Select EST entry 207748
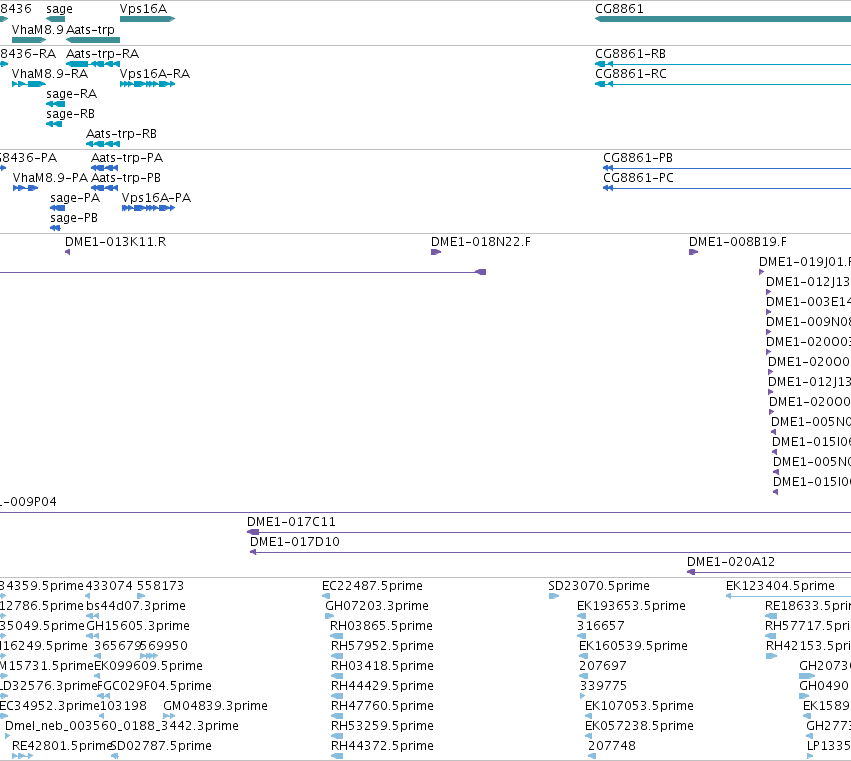Screen dimensions: 851x761 [x=592, y=757]
